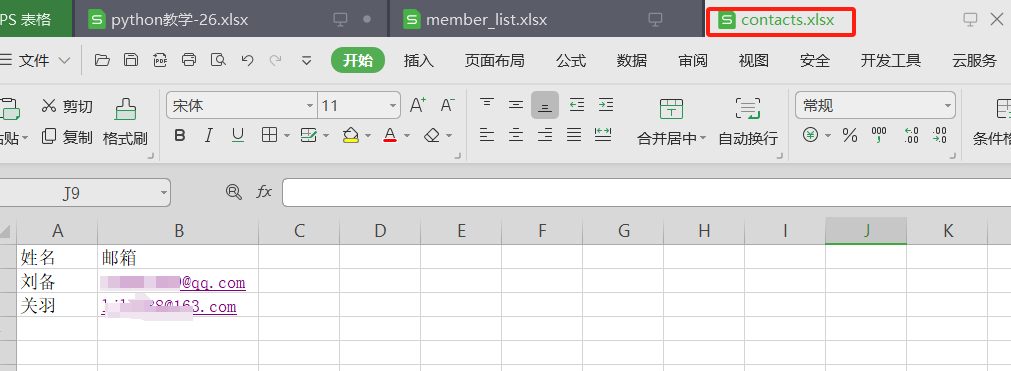Switch to 数据 ribbon tab

(632, 61)
